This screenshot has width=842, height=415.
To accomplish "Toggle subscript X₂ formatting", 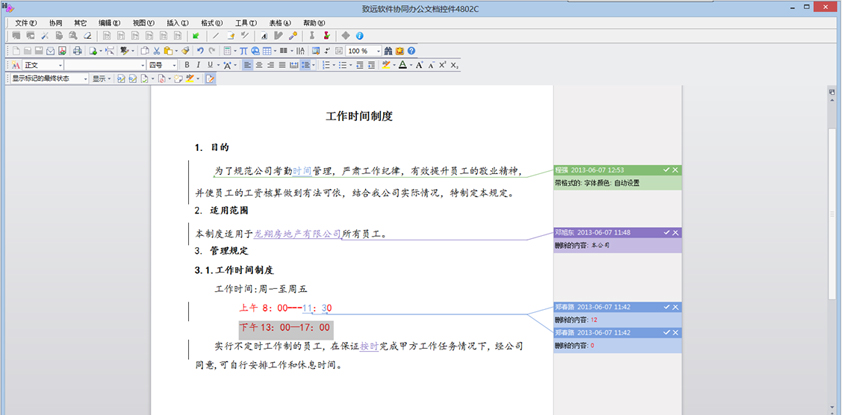I will (x=454, y=65).
